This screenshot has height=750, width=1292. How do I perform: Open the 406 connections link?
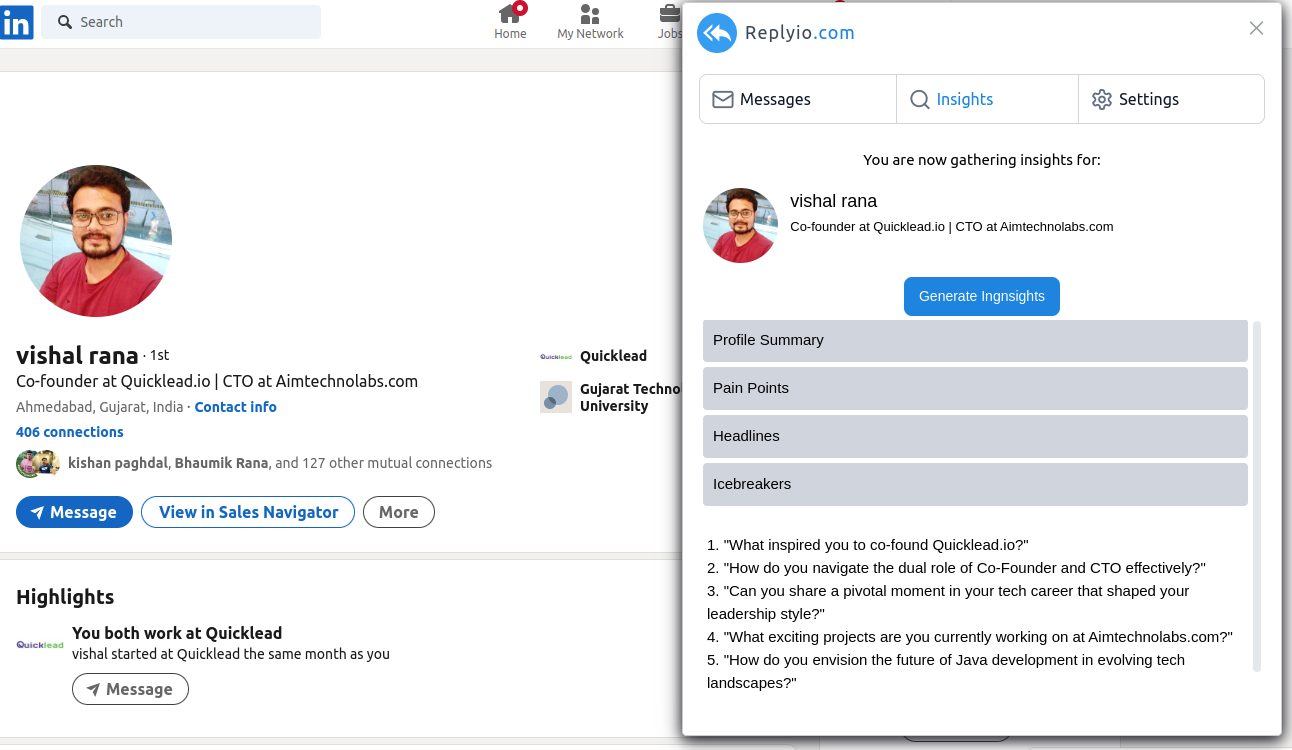pyautogui.click(x=70, y=432)
